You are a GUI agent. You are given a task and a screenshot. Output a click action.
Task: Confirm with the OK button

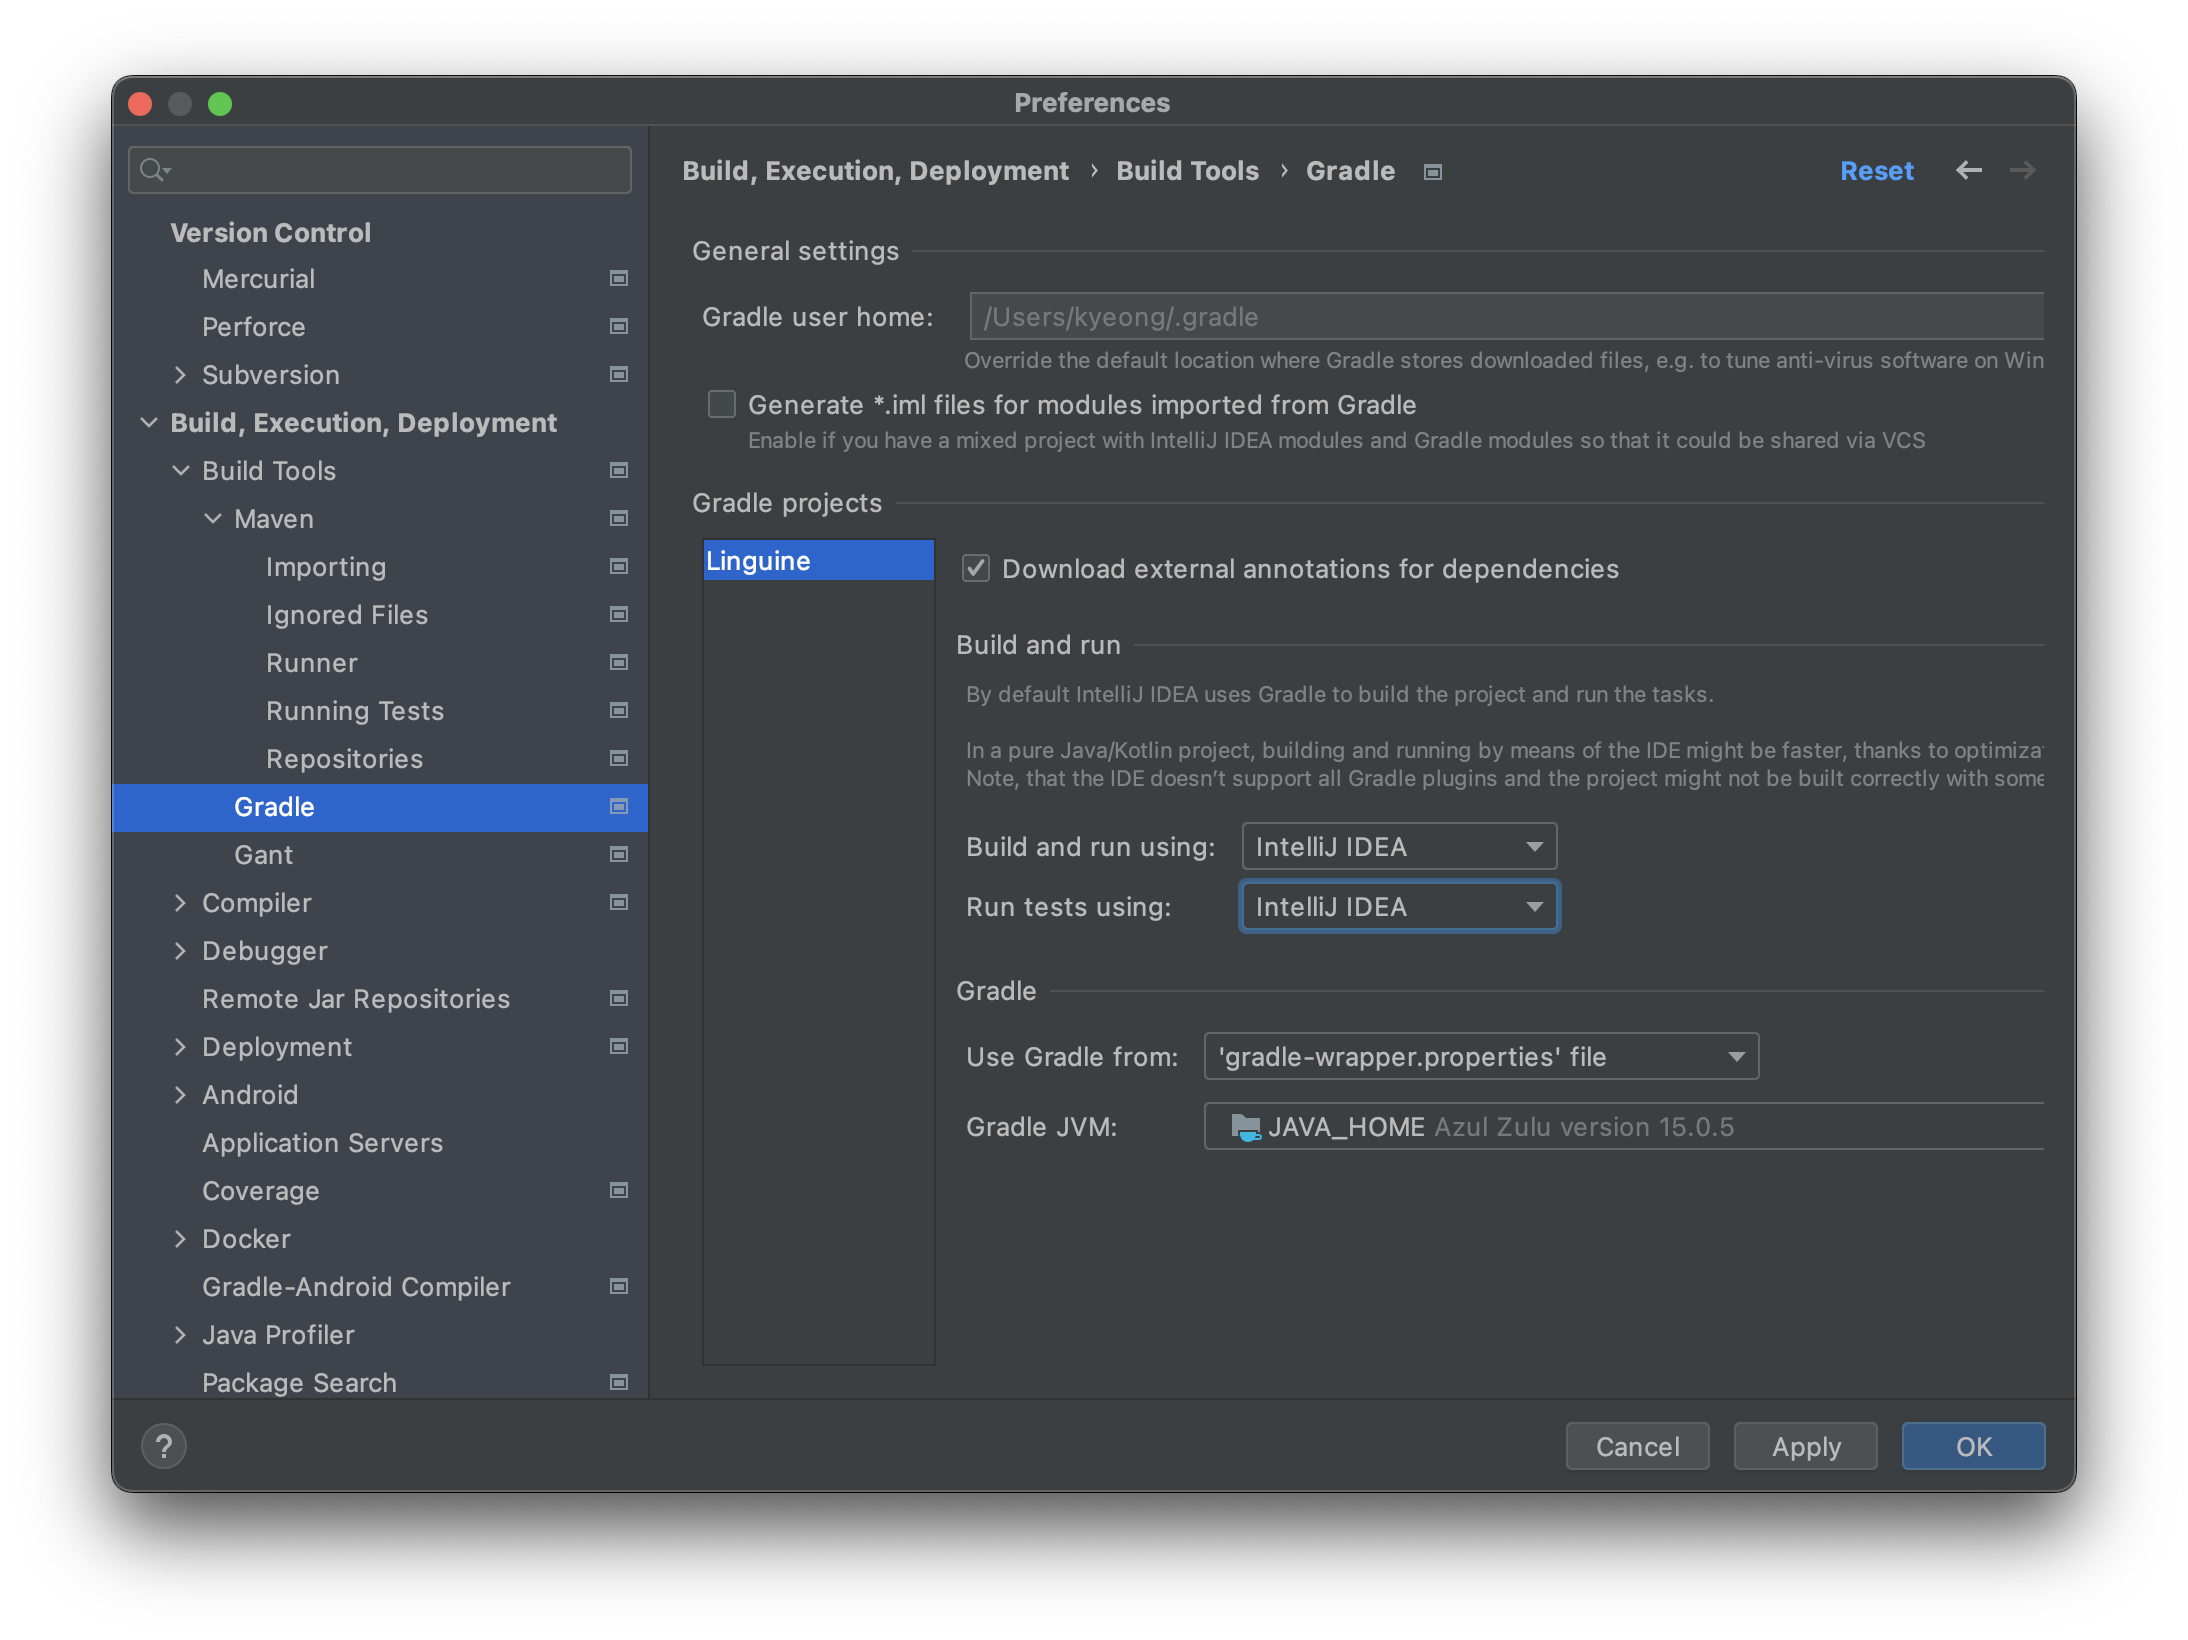(1973, 1446)
